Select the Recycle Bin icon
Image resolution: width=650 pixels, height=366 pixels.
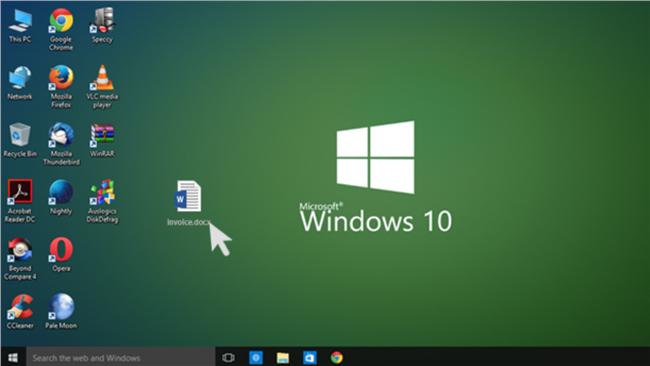point(19,140)
